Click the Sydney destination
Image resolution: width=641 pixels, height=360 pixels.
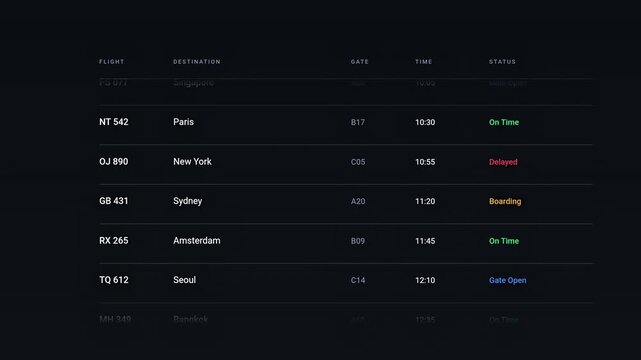(188, 201)
